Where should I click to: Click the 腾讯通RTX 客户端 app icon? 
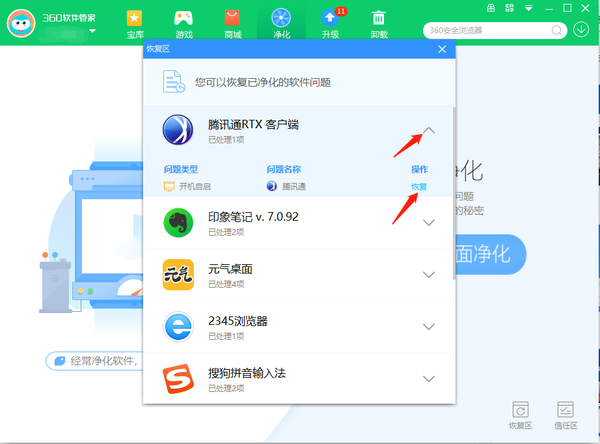click(x=178, y=130)
